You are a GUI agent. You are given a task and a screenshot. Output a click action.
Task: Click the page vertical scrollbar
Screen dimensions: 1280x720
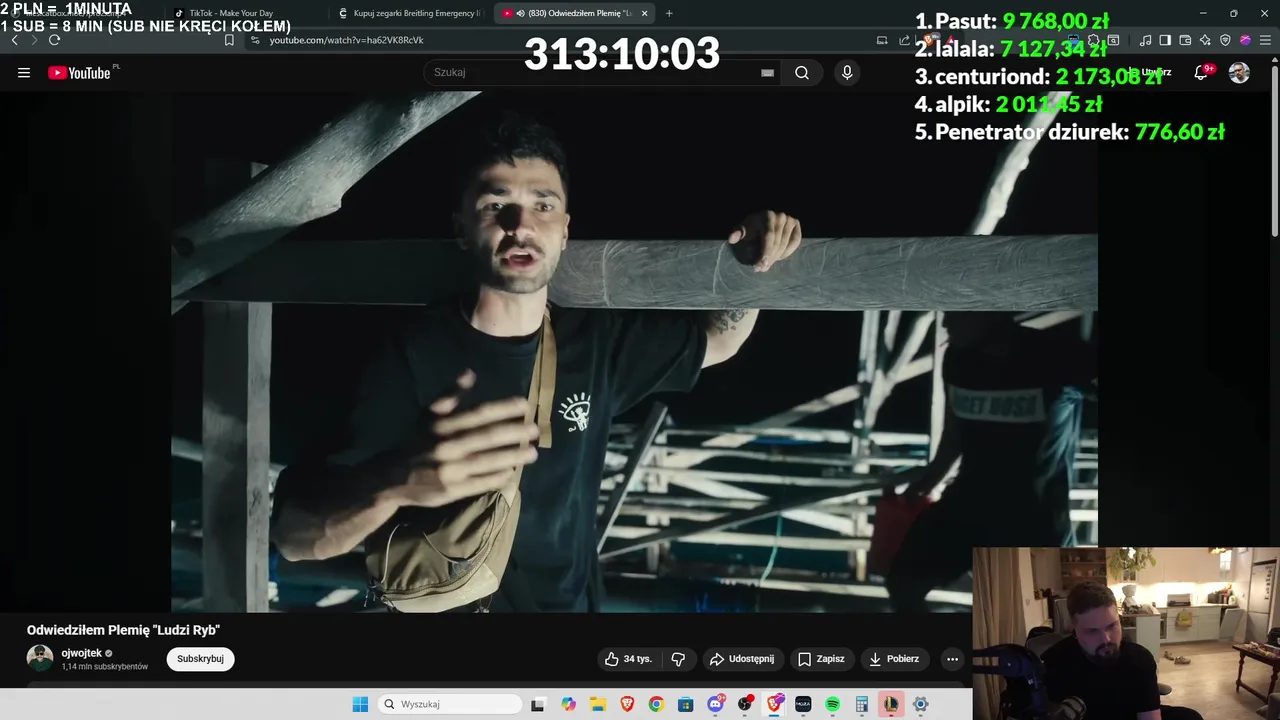1274,150
